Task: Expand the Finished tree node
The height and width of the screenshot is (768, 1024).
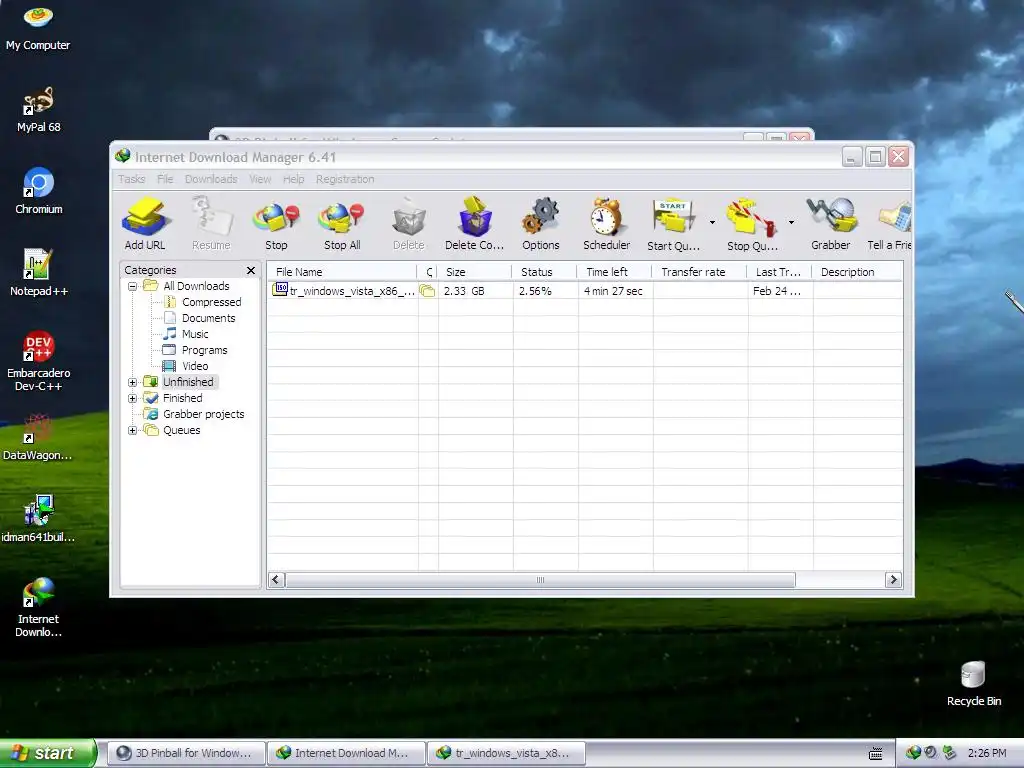Action: [x=133, y=398]
